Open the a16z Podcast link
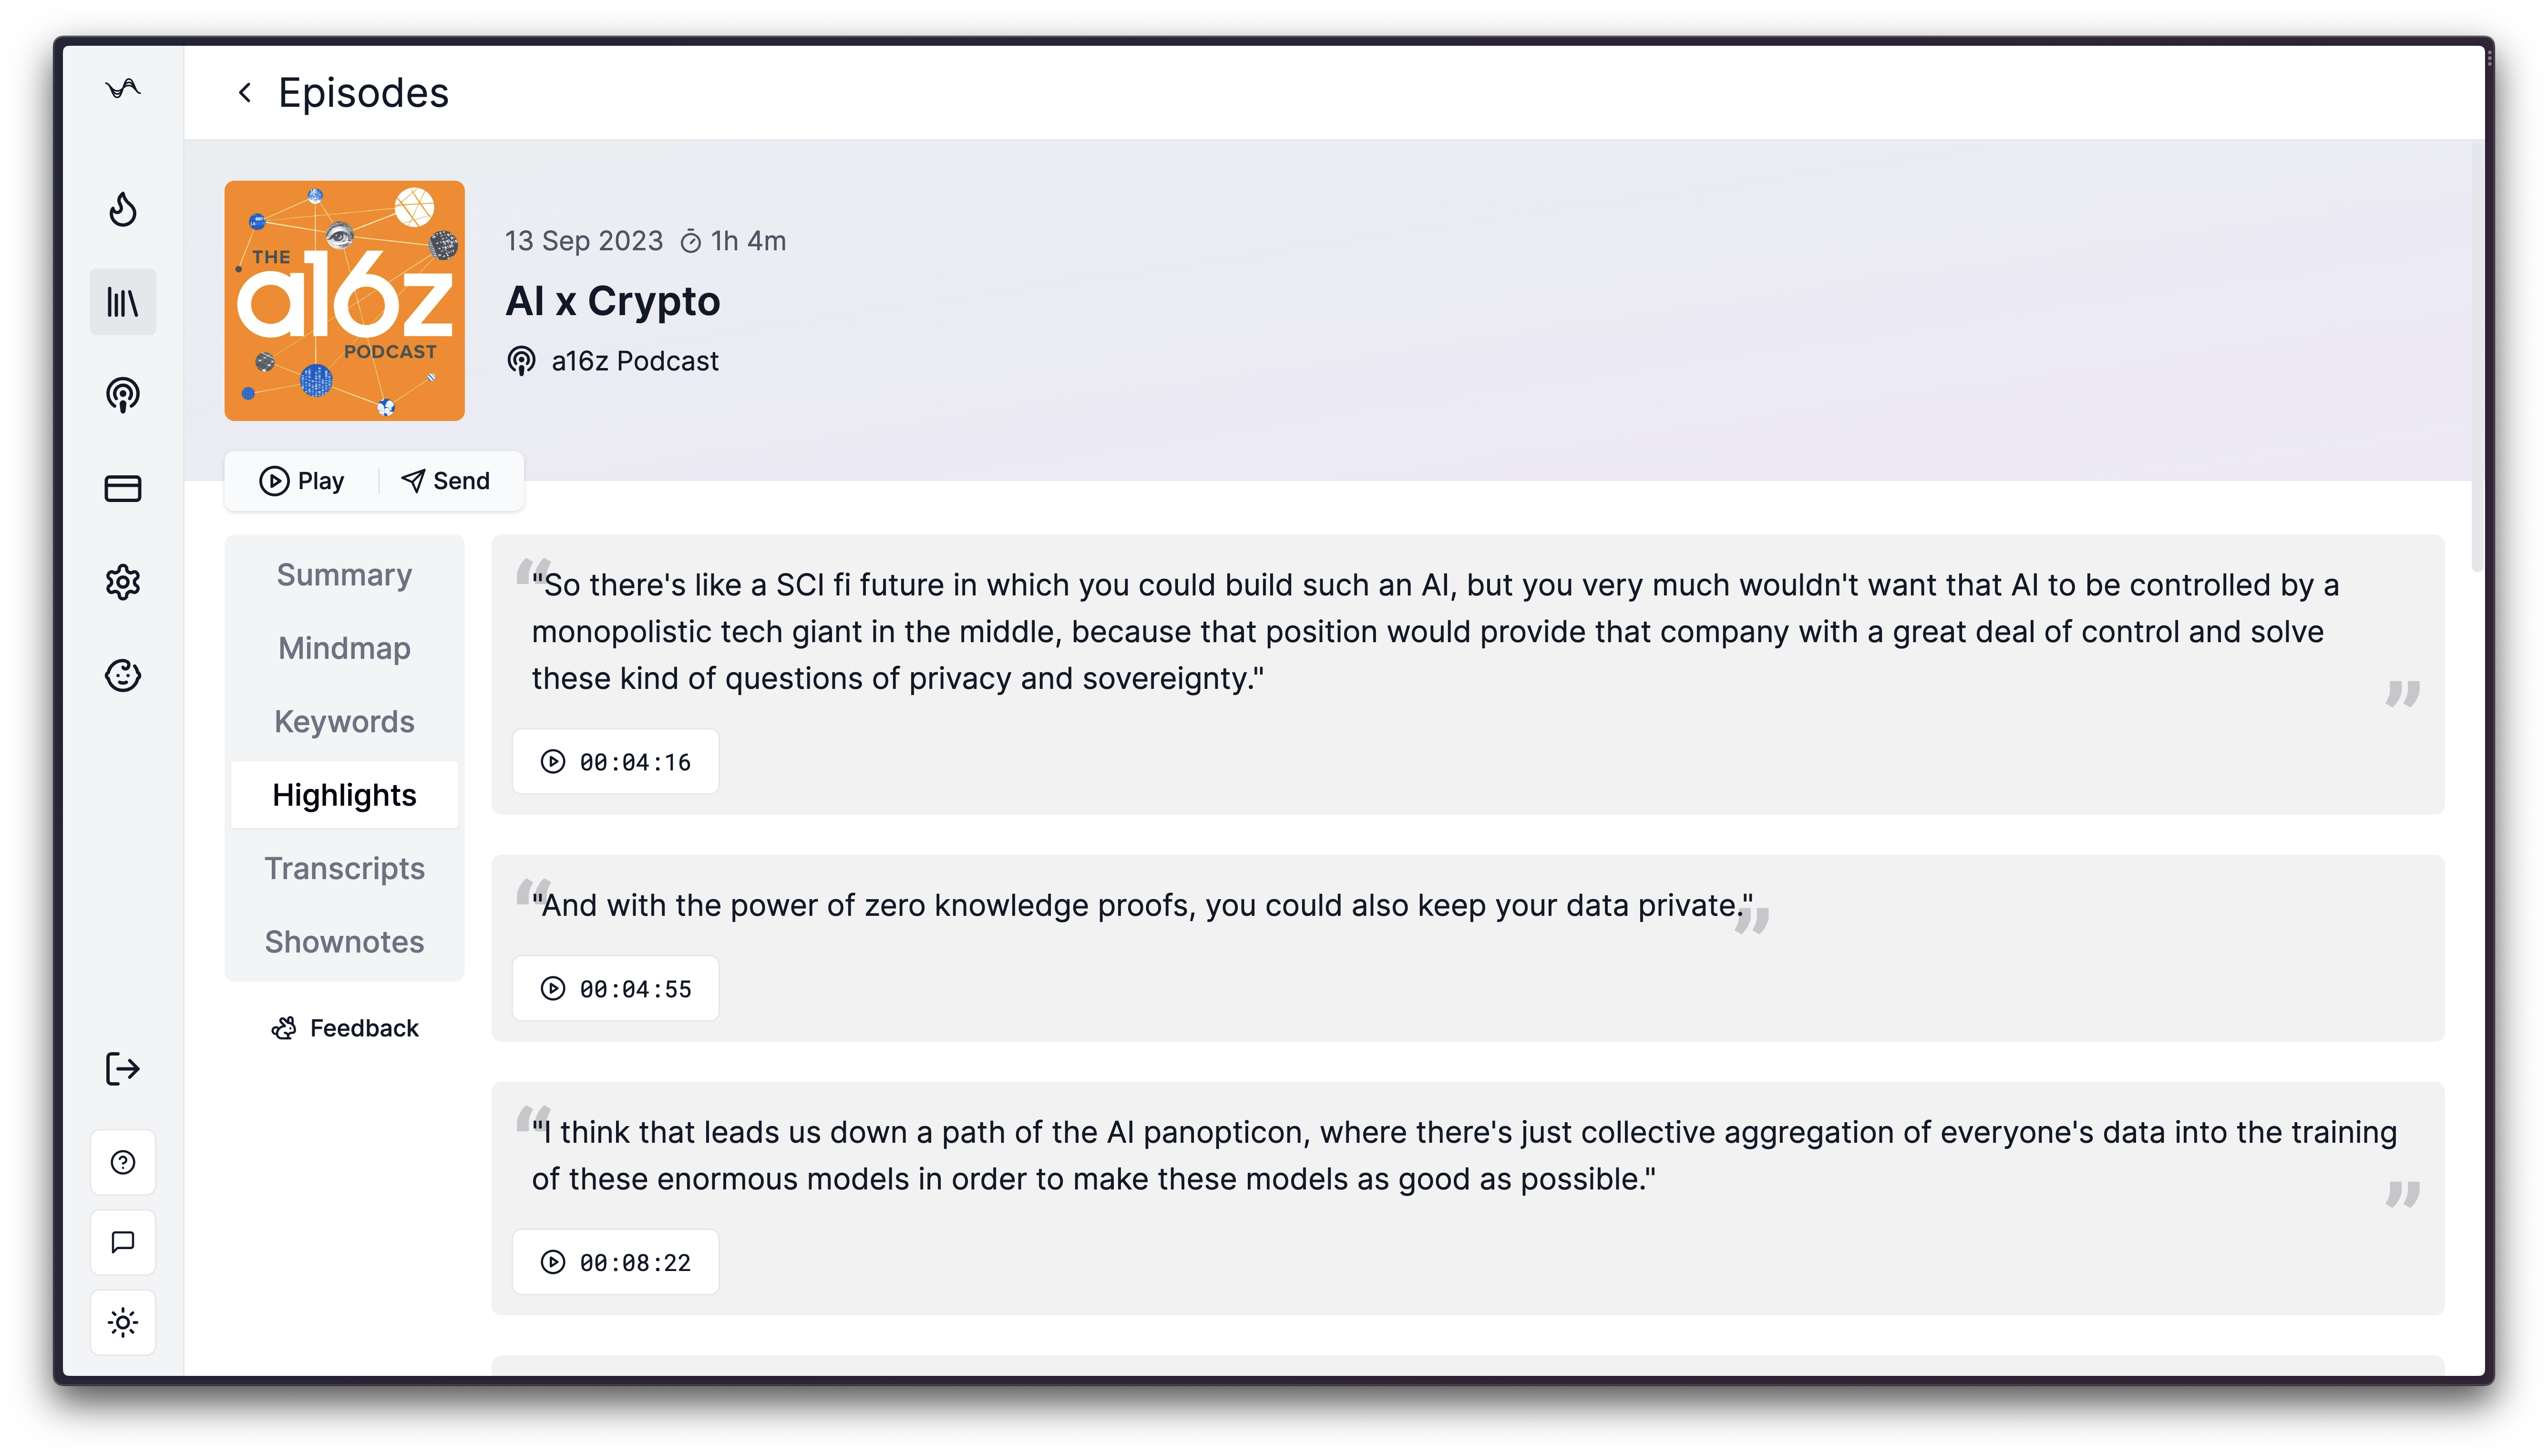2548x1456 pixels. tap(634, 361)
